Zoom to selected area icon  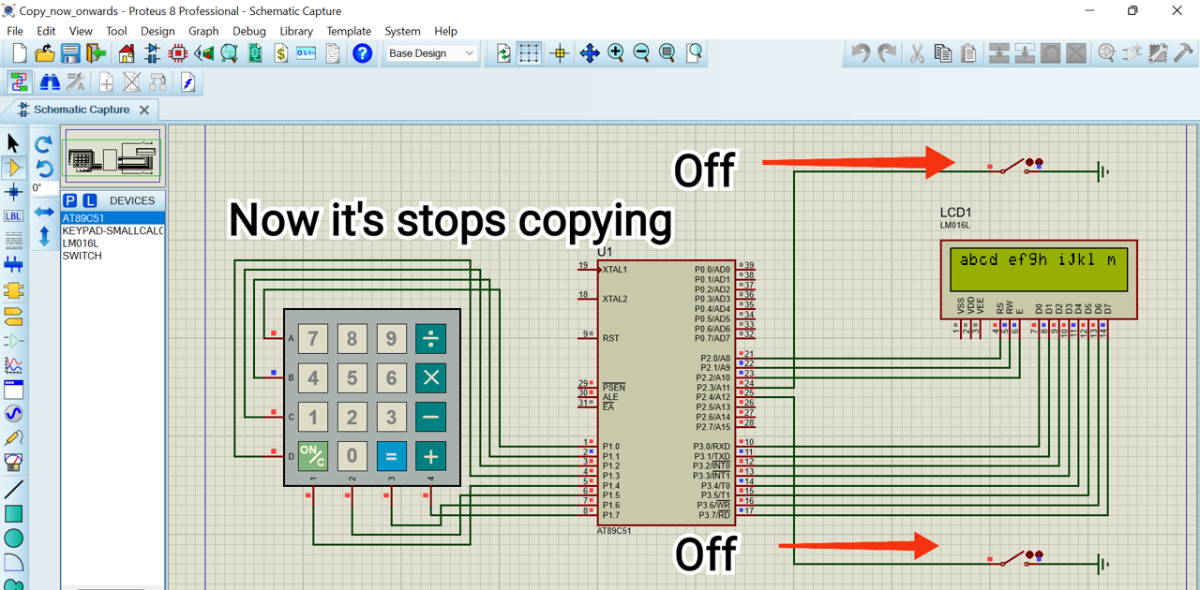[x=693, y=54]
